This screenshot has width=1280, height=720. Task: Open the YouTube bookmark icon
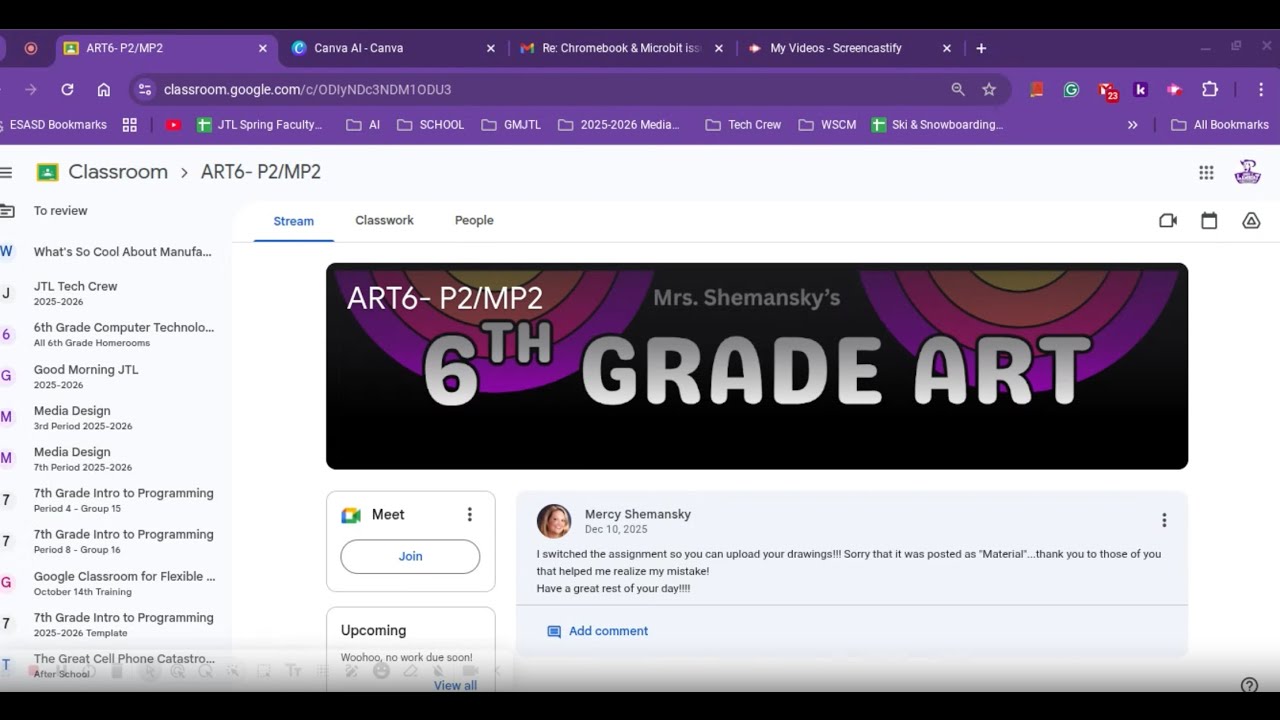173,125
